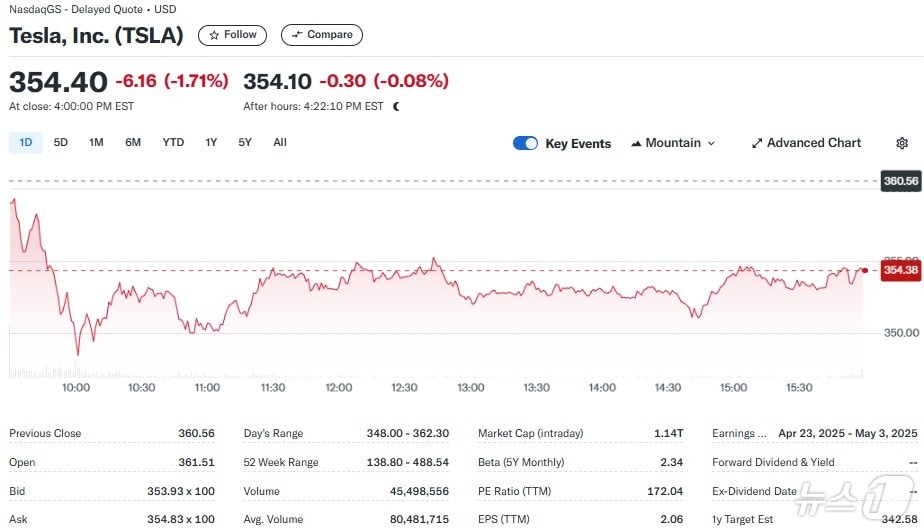Screen dimensions: 924x532
Task: Click the Advanced Chart expand icon
Action: pos(757,143)
